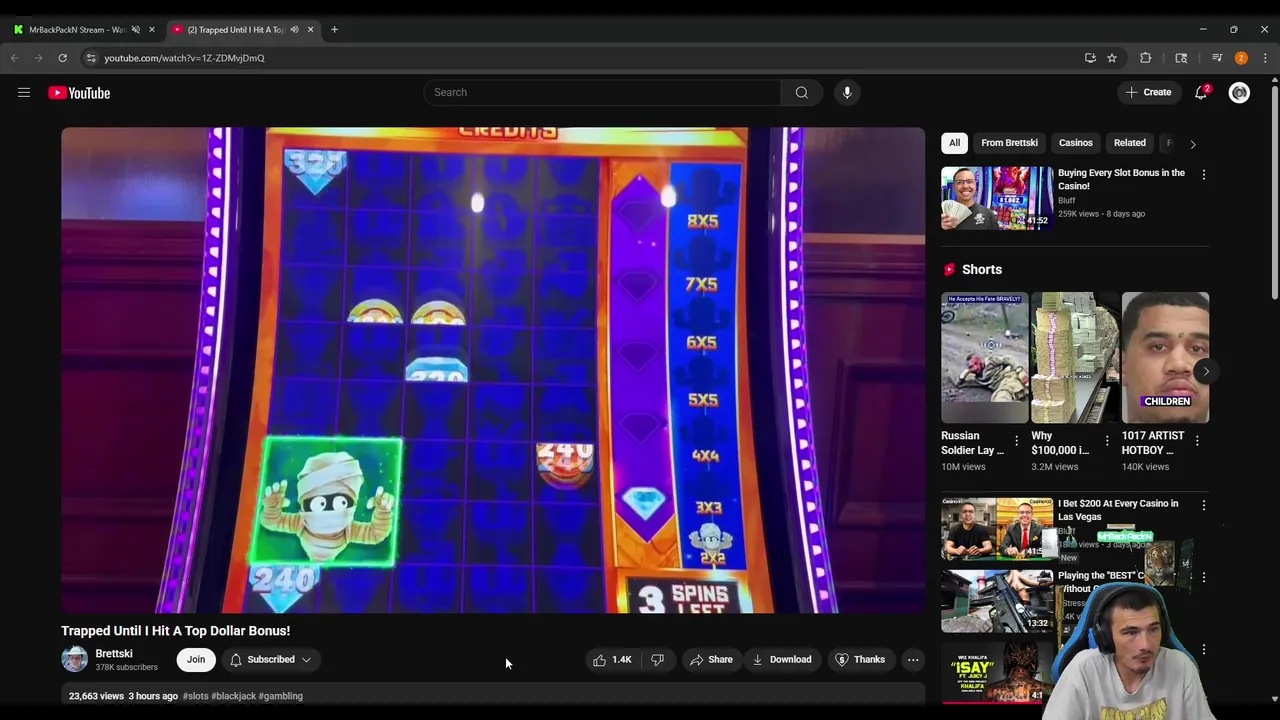Open a new browser tab

[334, 29]
